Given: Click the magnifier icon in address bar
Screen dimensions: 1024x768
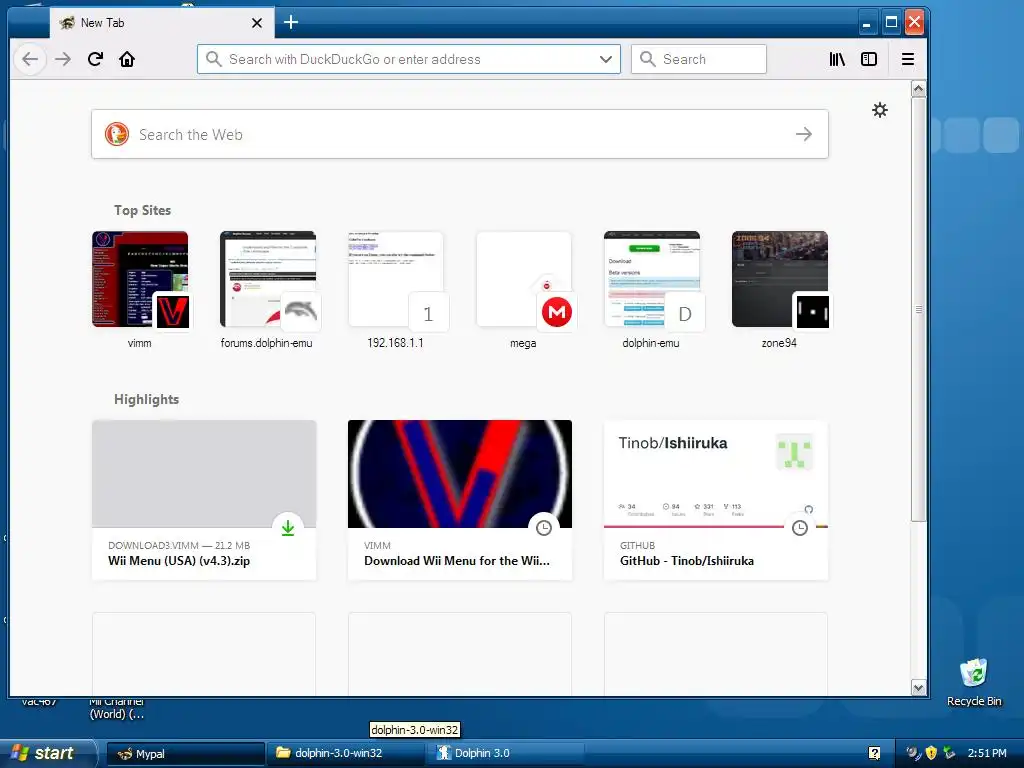Looking at the screenshot, I should click(x=214, y=59).
